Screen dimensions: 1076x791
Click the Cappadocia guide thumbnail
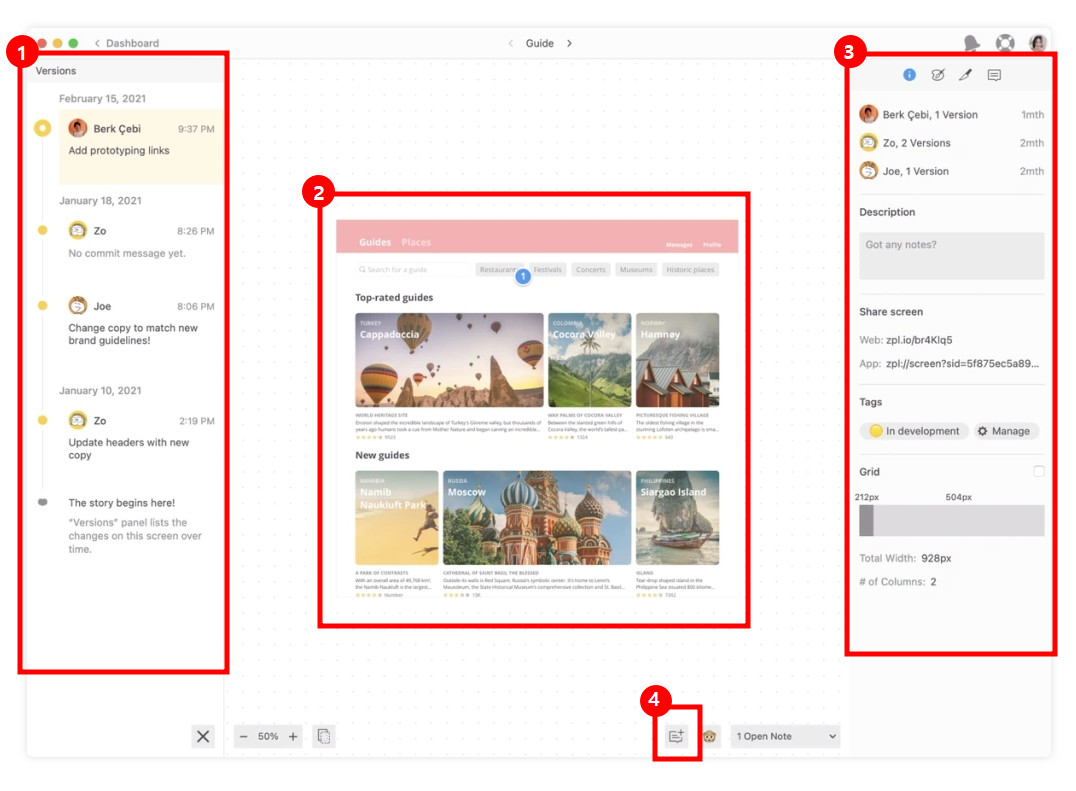(x=449, y=359)
